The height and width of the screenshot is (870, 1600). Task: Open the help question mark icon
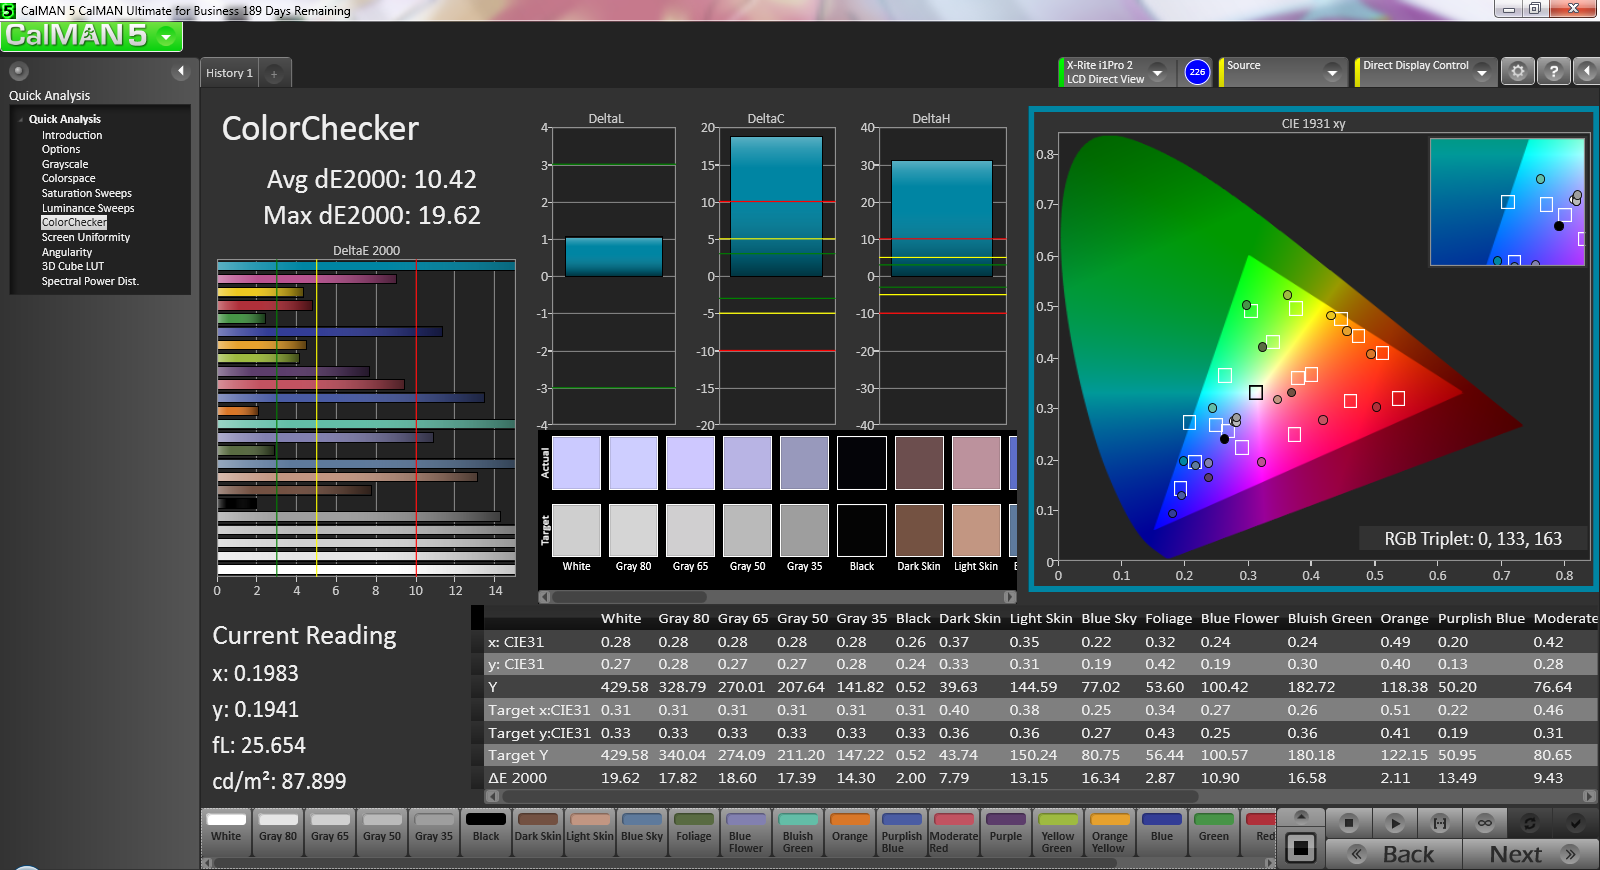click(1553, 72)
